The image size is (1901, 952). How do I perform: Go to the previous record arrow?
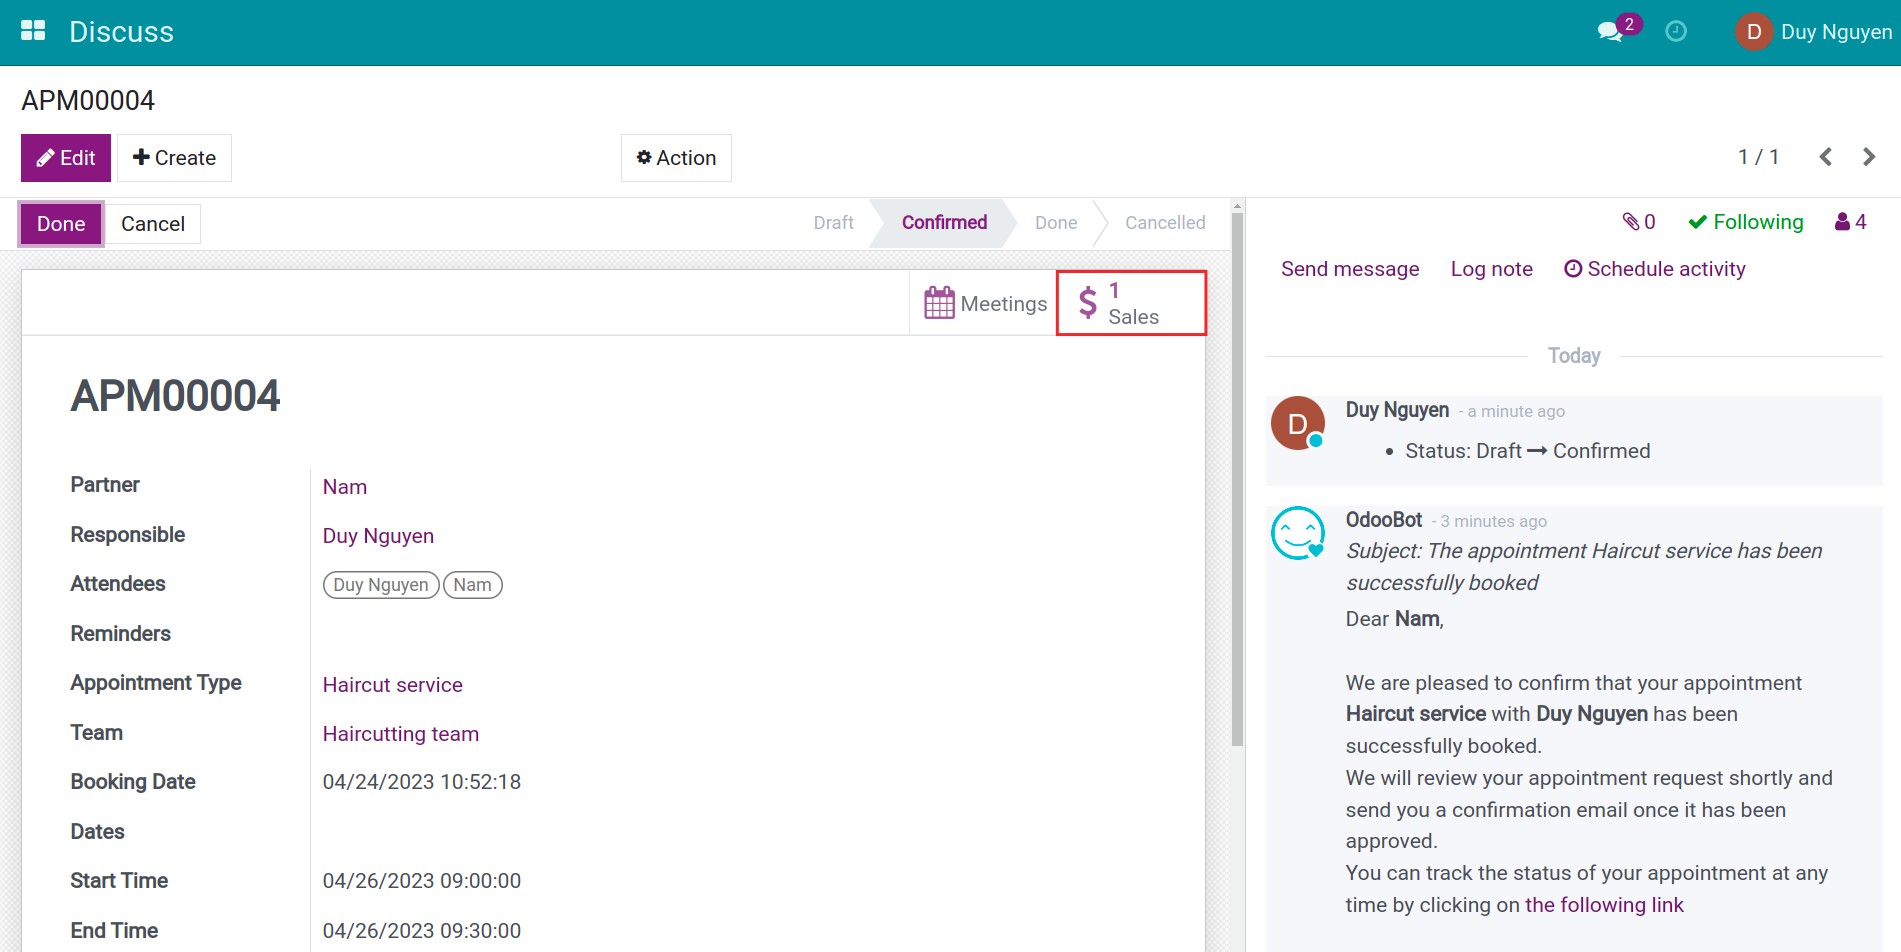click(1825, 157)
